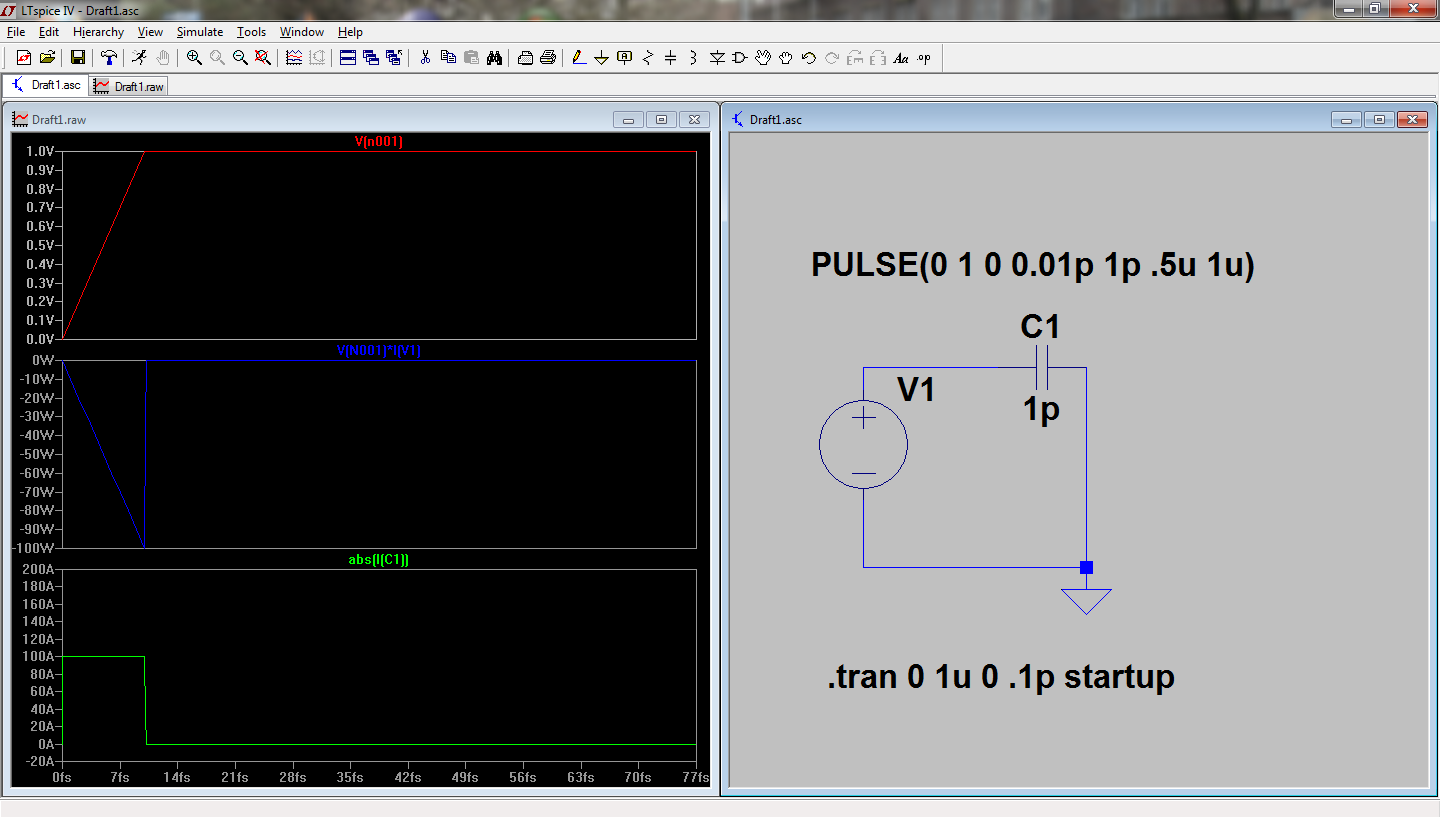Open the Simulate menu
The height and width of the screenshot is (818, 1440).
click(200, 32)
